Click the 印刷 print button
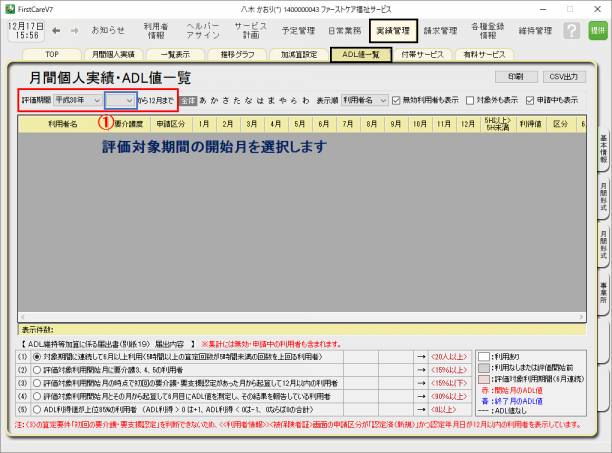This screenshot has width=612, height=453. [515, 76]
